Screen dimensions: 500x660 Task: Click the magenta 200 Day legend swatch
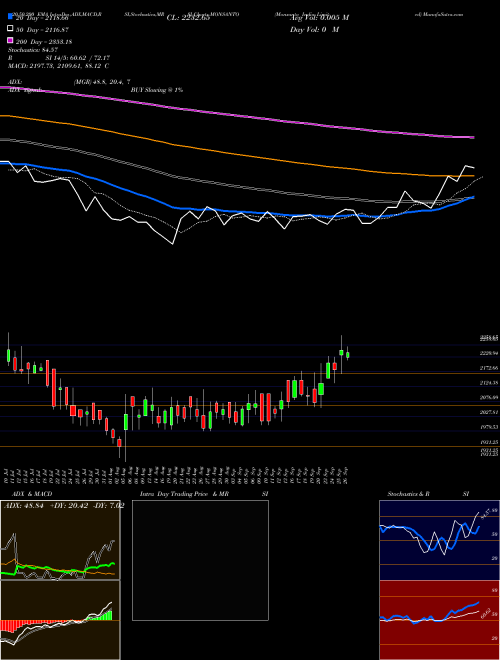11,41
